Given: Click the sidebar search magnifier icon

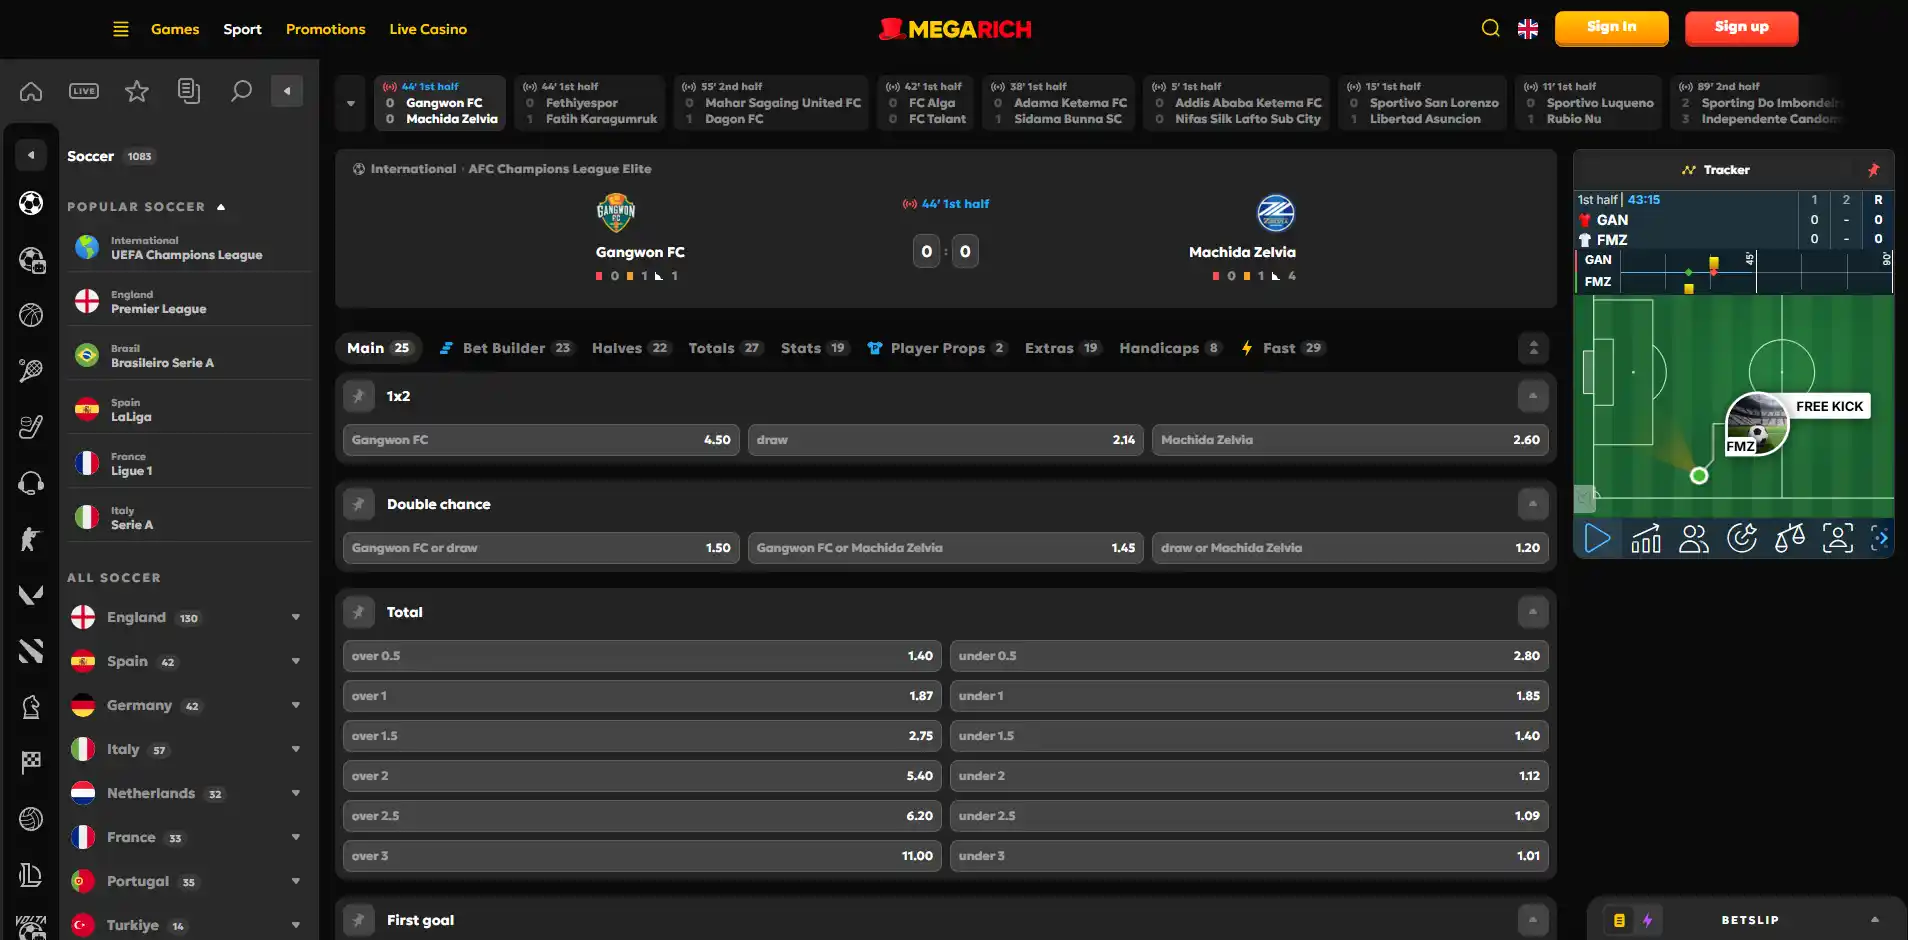Looking at the screenshot, I should (241, 91).
